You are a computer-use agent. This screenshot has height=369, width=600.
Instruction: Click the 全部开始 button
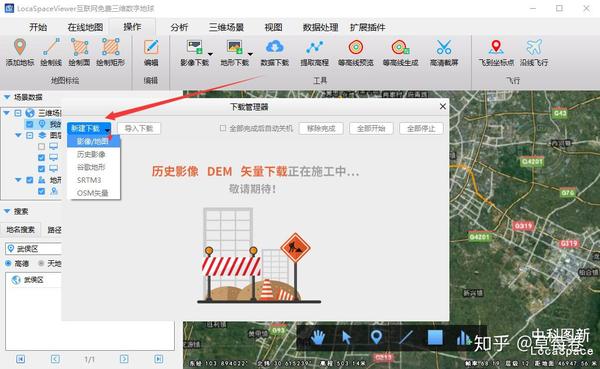(x=371, y=128)
